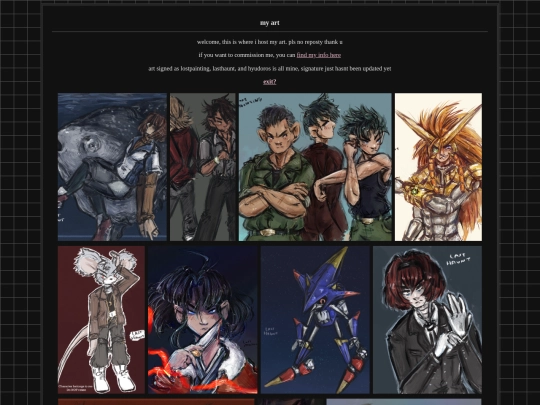View the three men on teal background
Image resolution: width=540 pixels, height=405 pixels.
click(315, 167)
